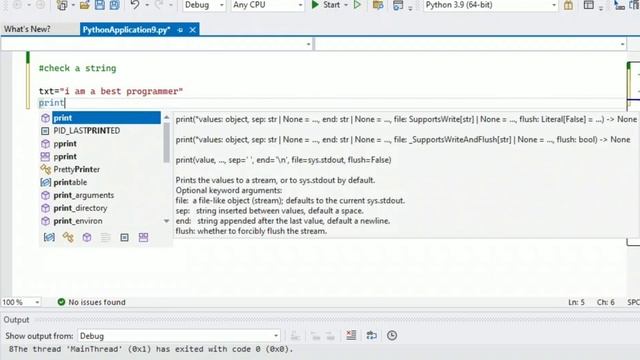Click the folder view icon beside Start
640x360 pixels.
[378, 5]
